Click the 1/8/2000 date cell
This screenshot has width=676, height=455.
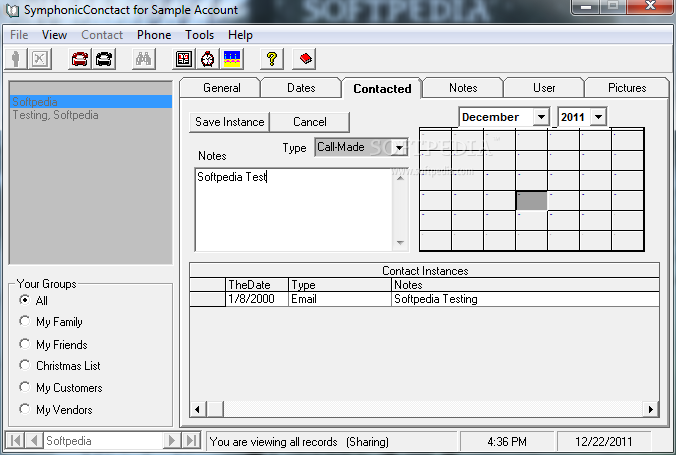pos(257,299)
